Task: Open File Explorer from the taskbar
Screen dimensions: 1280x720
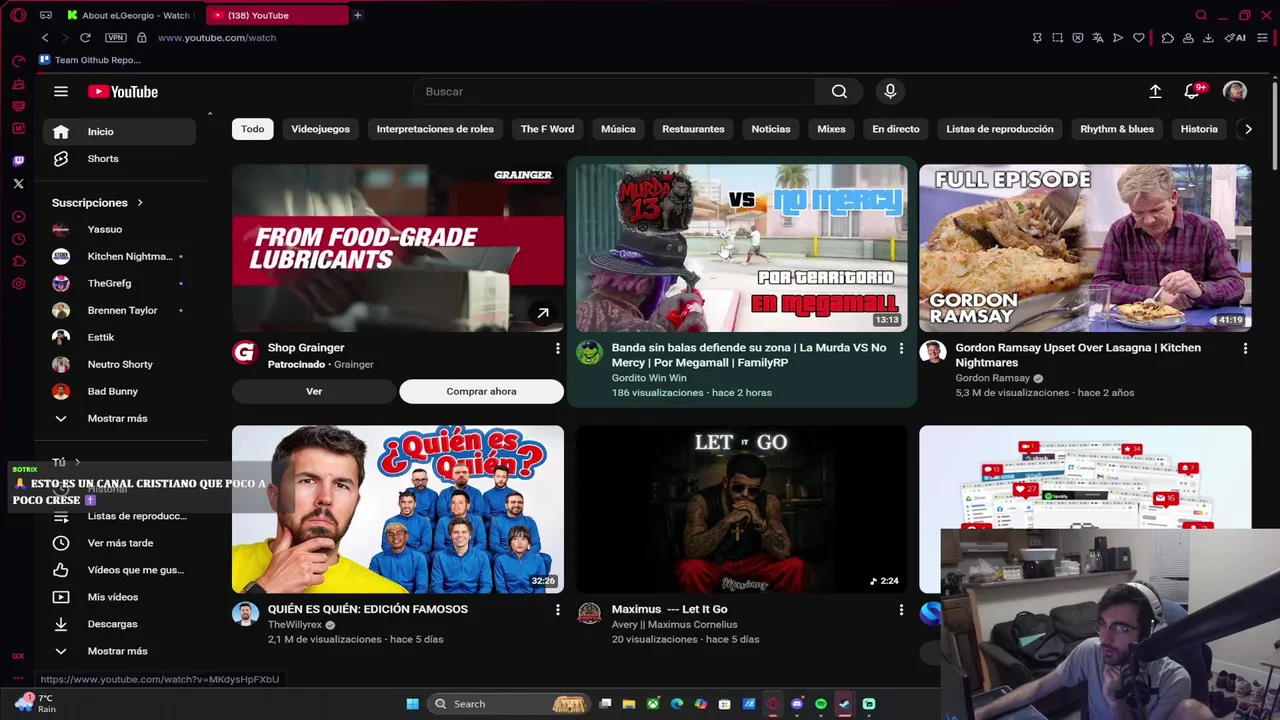Action: [x=629, y=704]
